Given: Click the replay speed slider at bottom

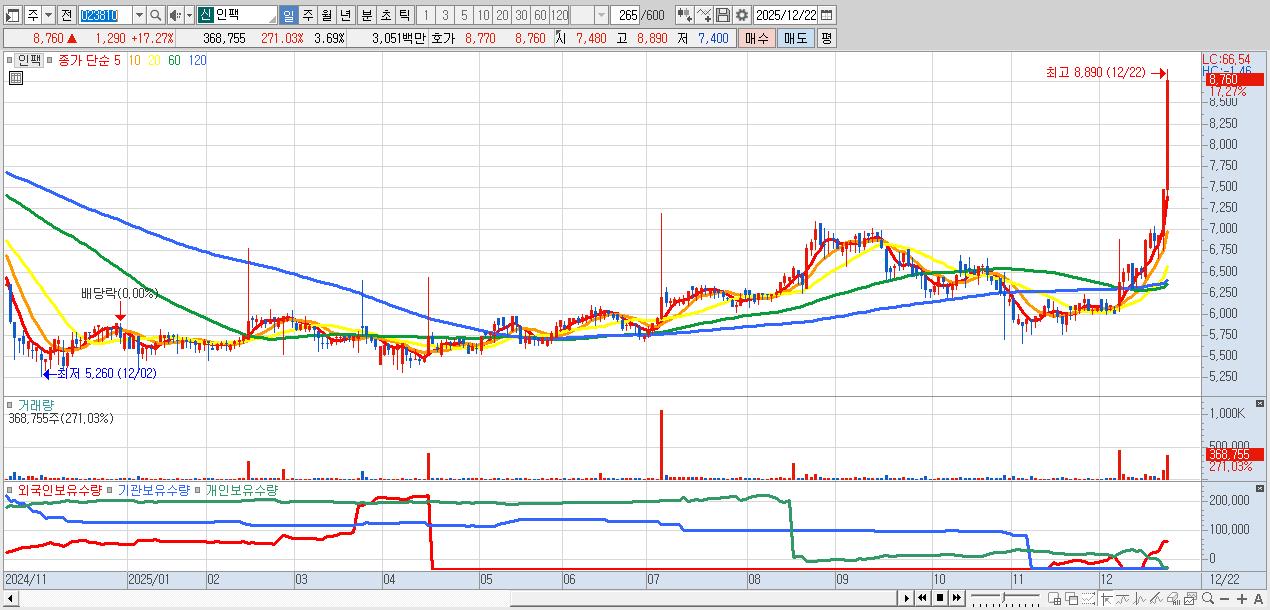Looking at the screenshot, I should coord(1005,598).
